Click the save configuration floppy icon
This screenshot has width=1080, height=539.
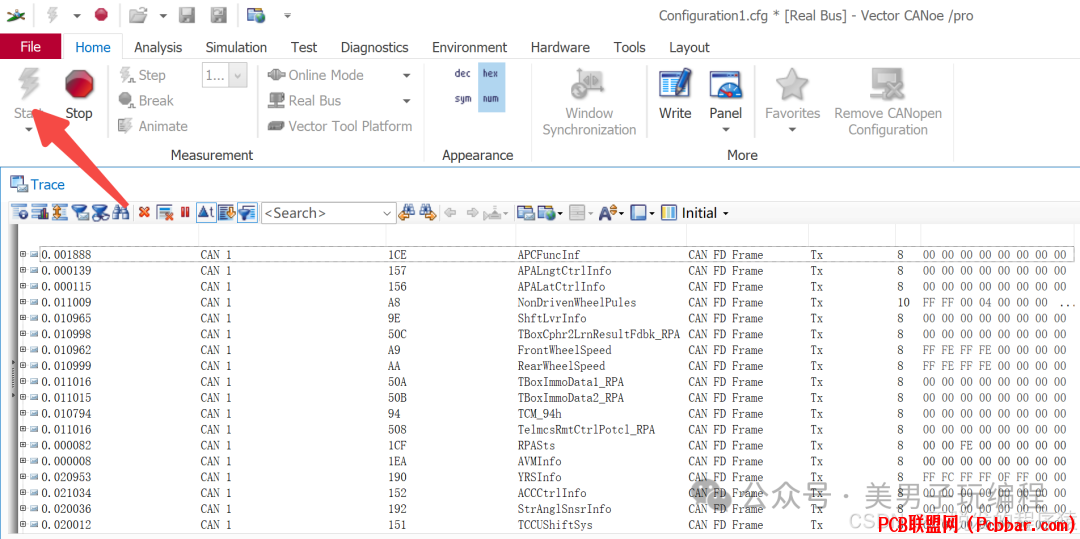[x=185, y=14]
